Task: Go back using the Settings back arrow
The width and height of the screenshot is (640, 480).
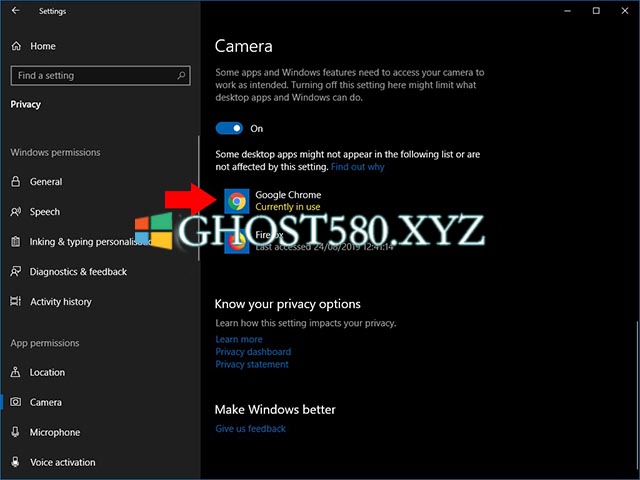Action: pos(16,11)
